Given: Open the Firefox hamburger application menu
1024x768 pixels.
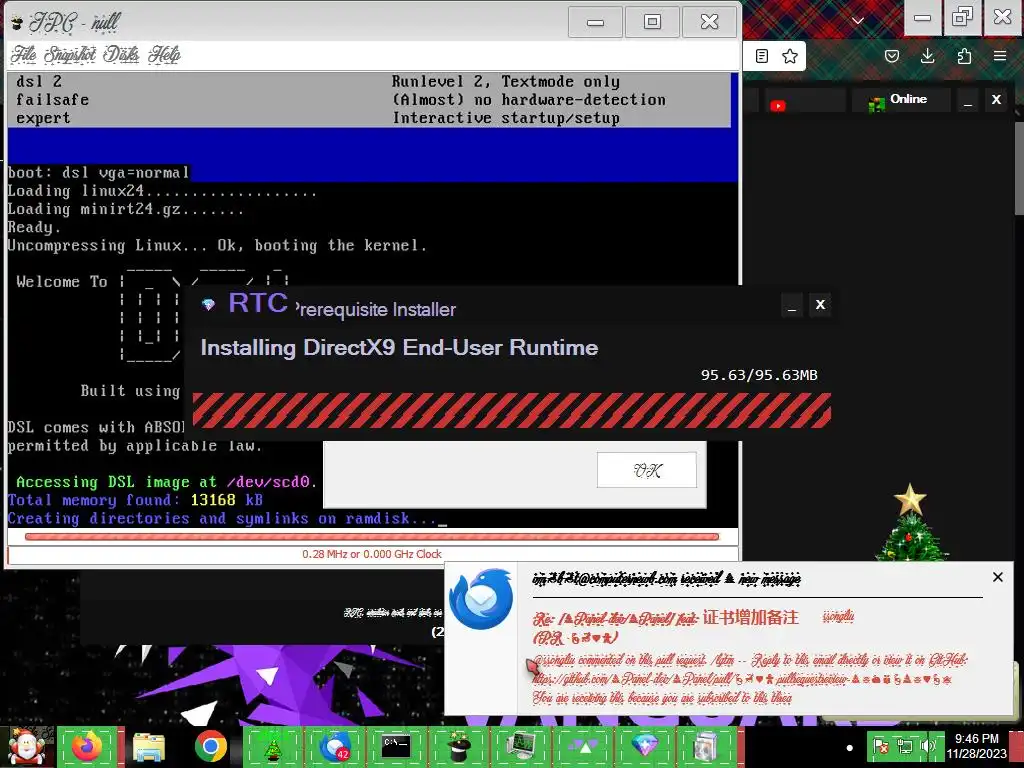Looking at the screenshot, I should pyautogui.click(x=1000, y=56).
